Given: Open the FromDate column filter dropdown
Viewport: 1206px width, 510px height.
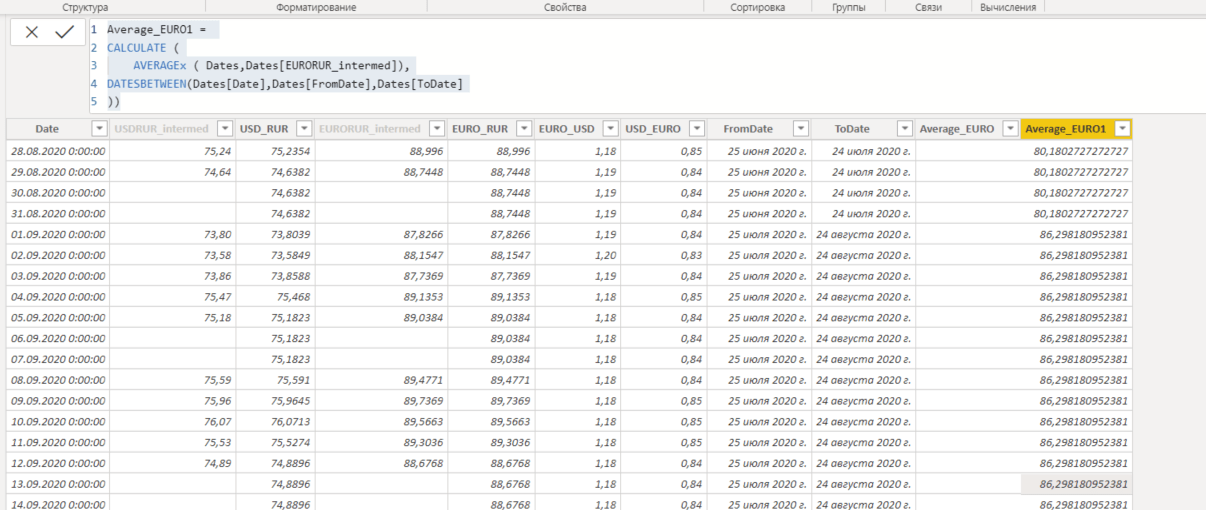Looking at the screenshot, I should point(800,129).
